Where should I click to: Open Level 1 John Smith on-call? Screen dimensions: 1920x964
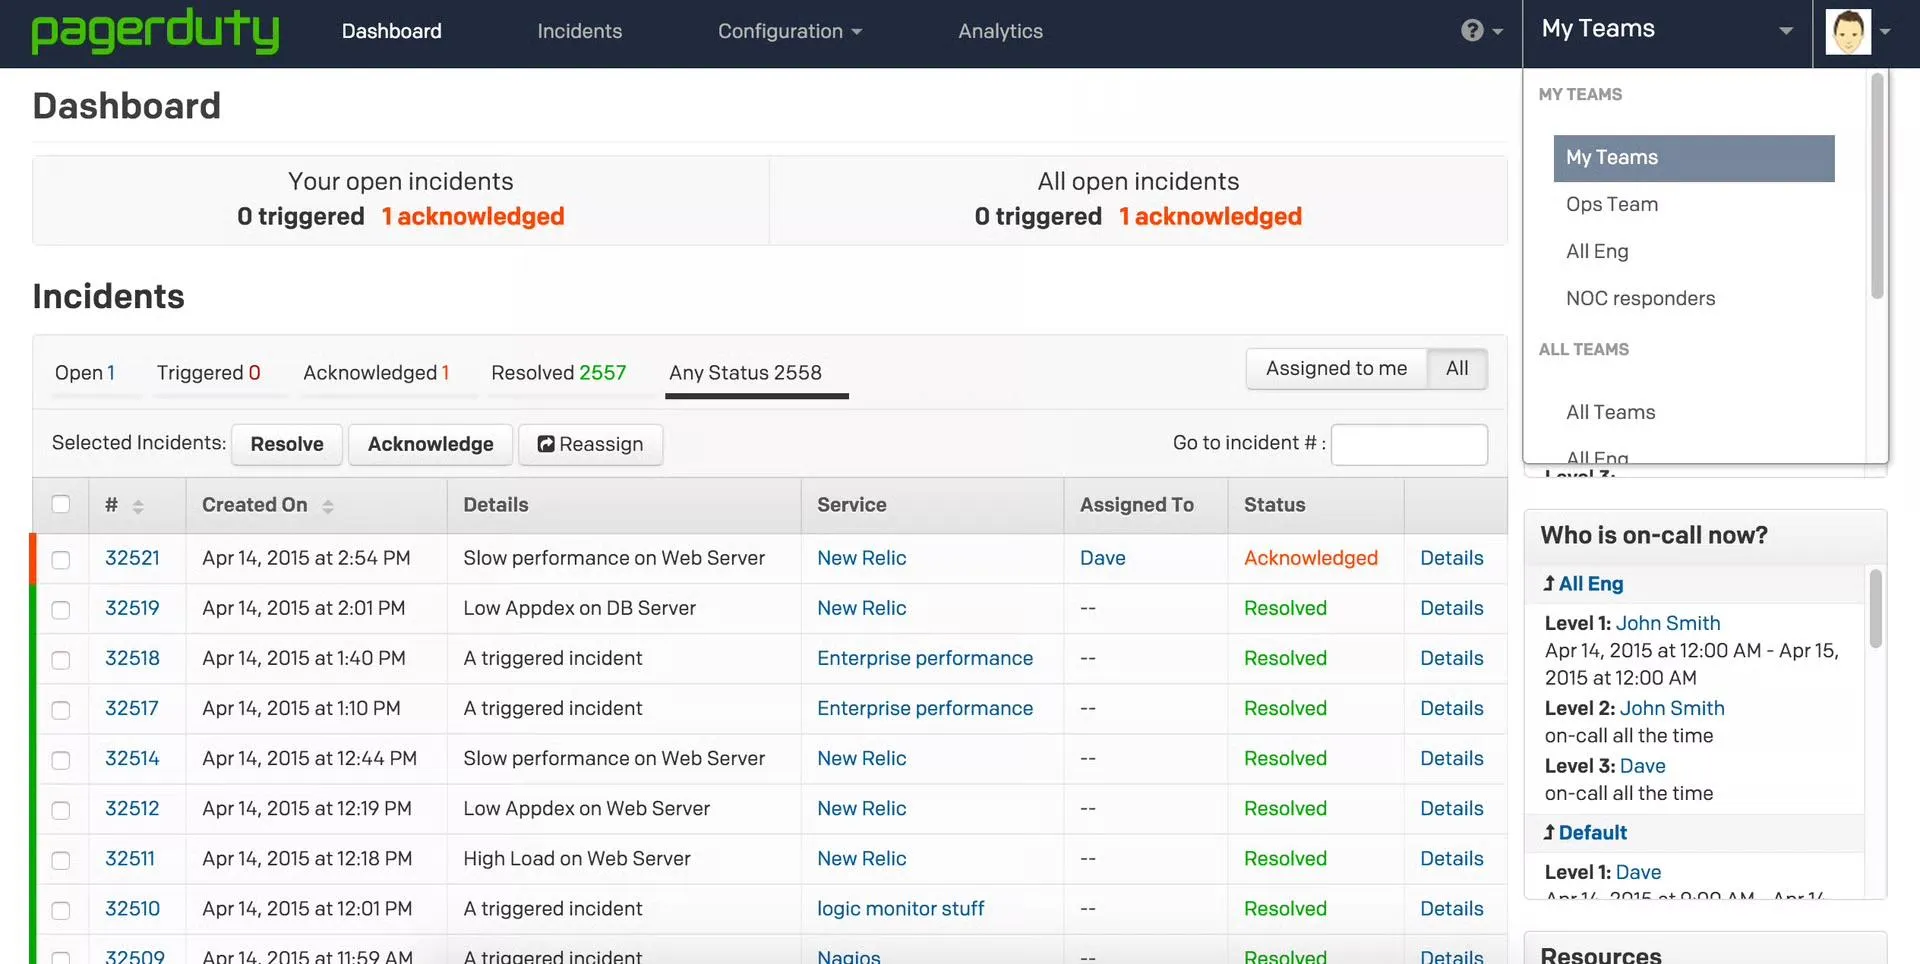pos(1668,623)
